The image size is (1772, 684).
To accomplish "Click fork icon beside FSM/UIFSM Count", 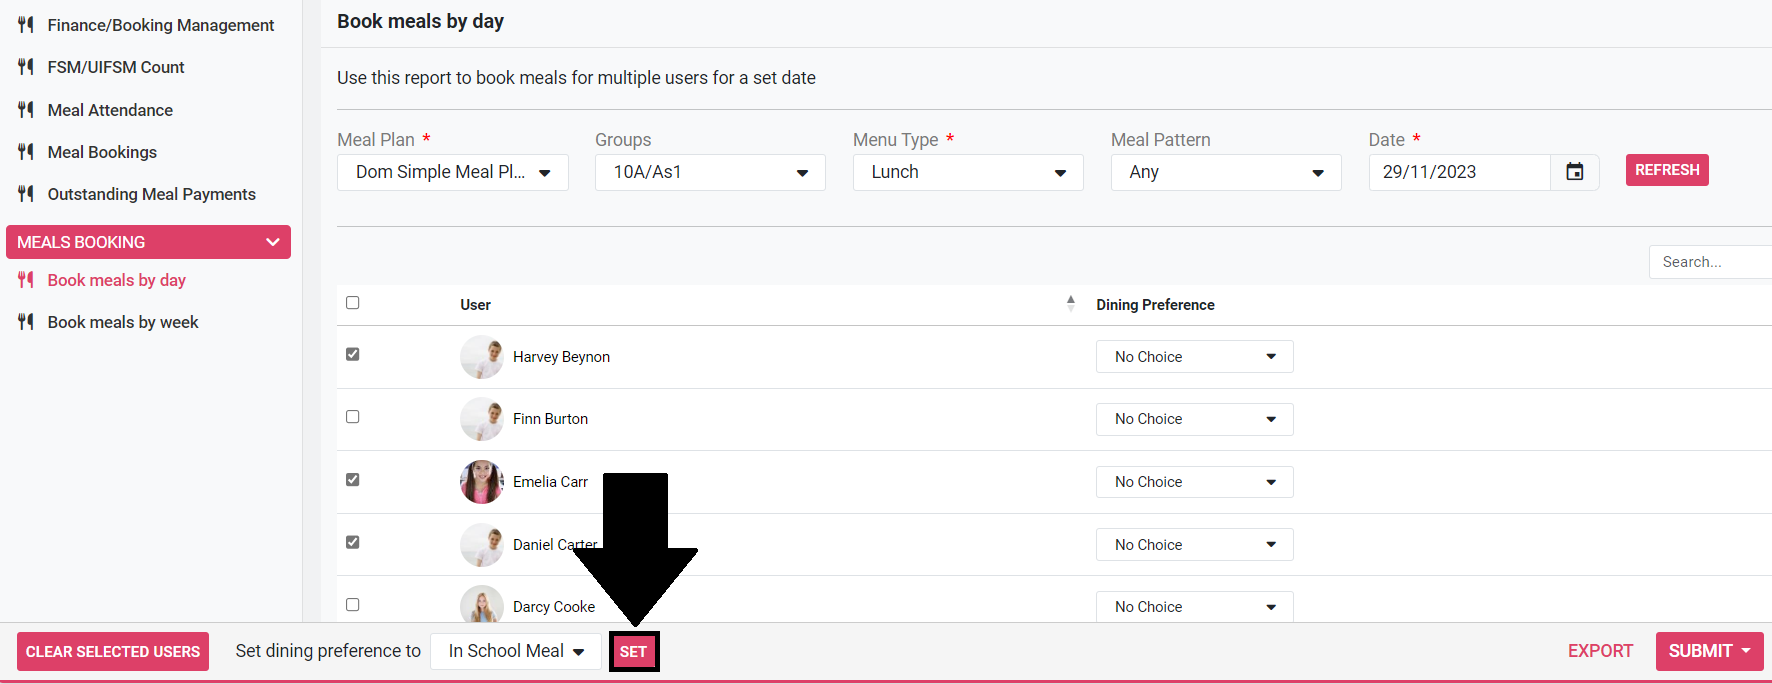I will pyautogui.click(x=26, y=67).
